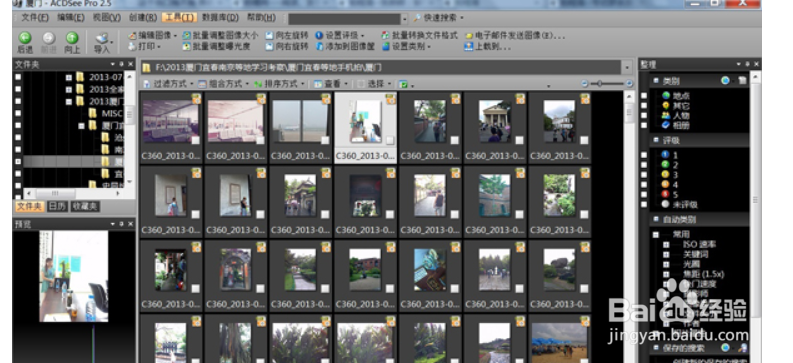Tick the rating 3 checkbox

(x=644, y=175)
